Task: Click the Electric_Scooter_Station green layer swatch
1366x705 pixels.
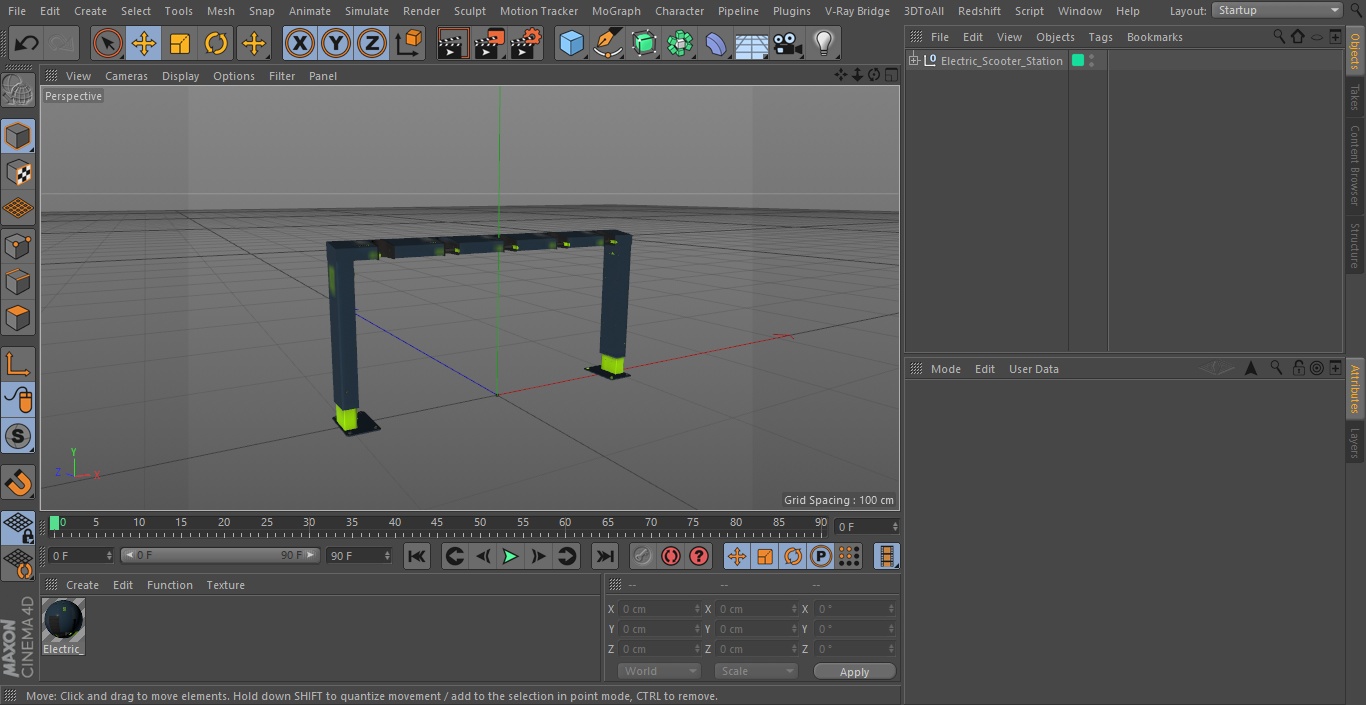Action: pyautogui.click(x=1078, y=60)
